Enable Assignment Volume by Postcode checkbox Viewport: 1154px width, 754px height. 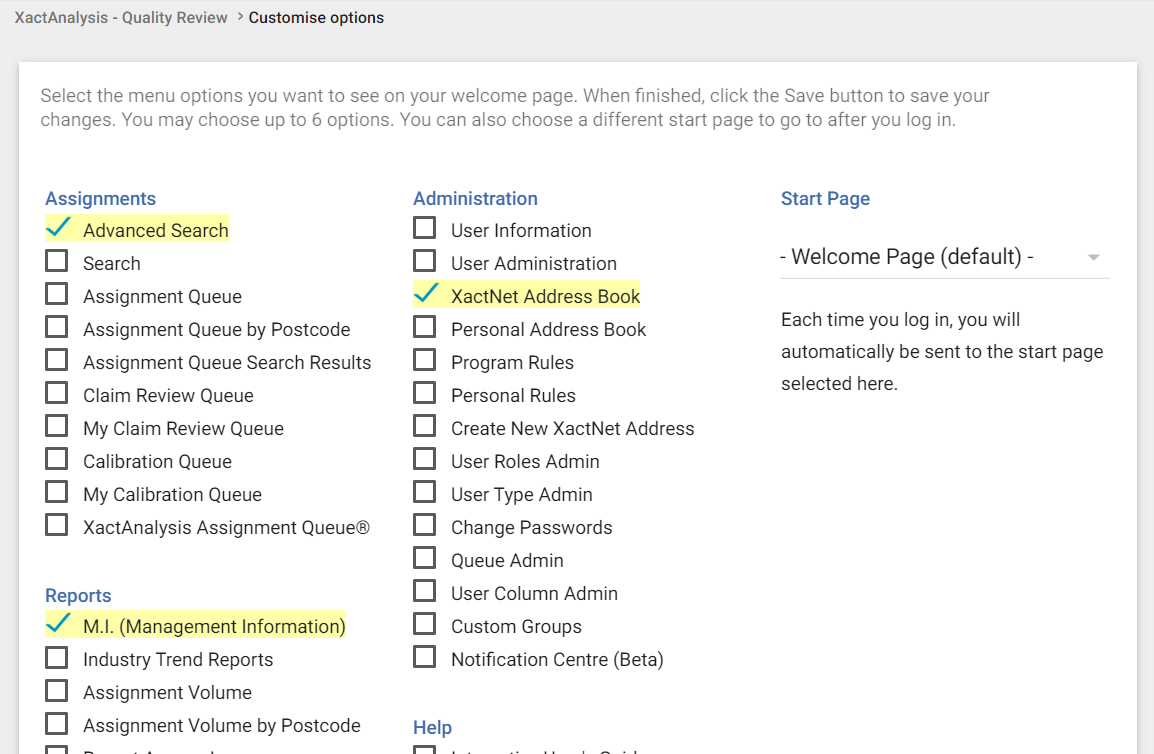click(57, 724)
